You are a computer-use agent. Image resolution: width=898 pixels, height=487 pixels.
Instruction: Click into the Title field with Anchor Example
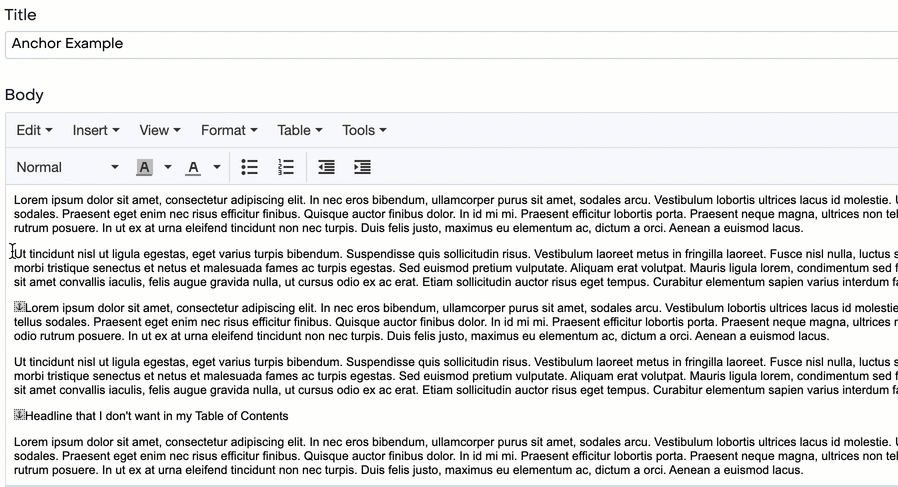tap(450, 44)
